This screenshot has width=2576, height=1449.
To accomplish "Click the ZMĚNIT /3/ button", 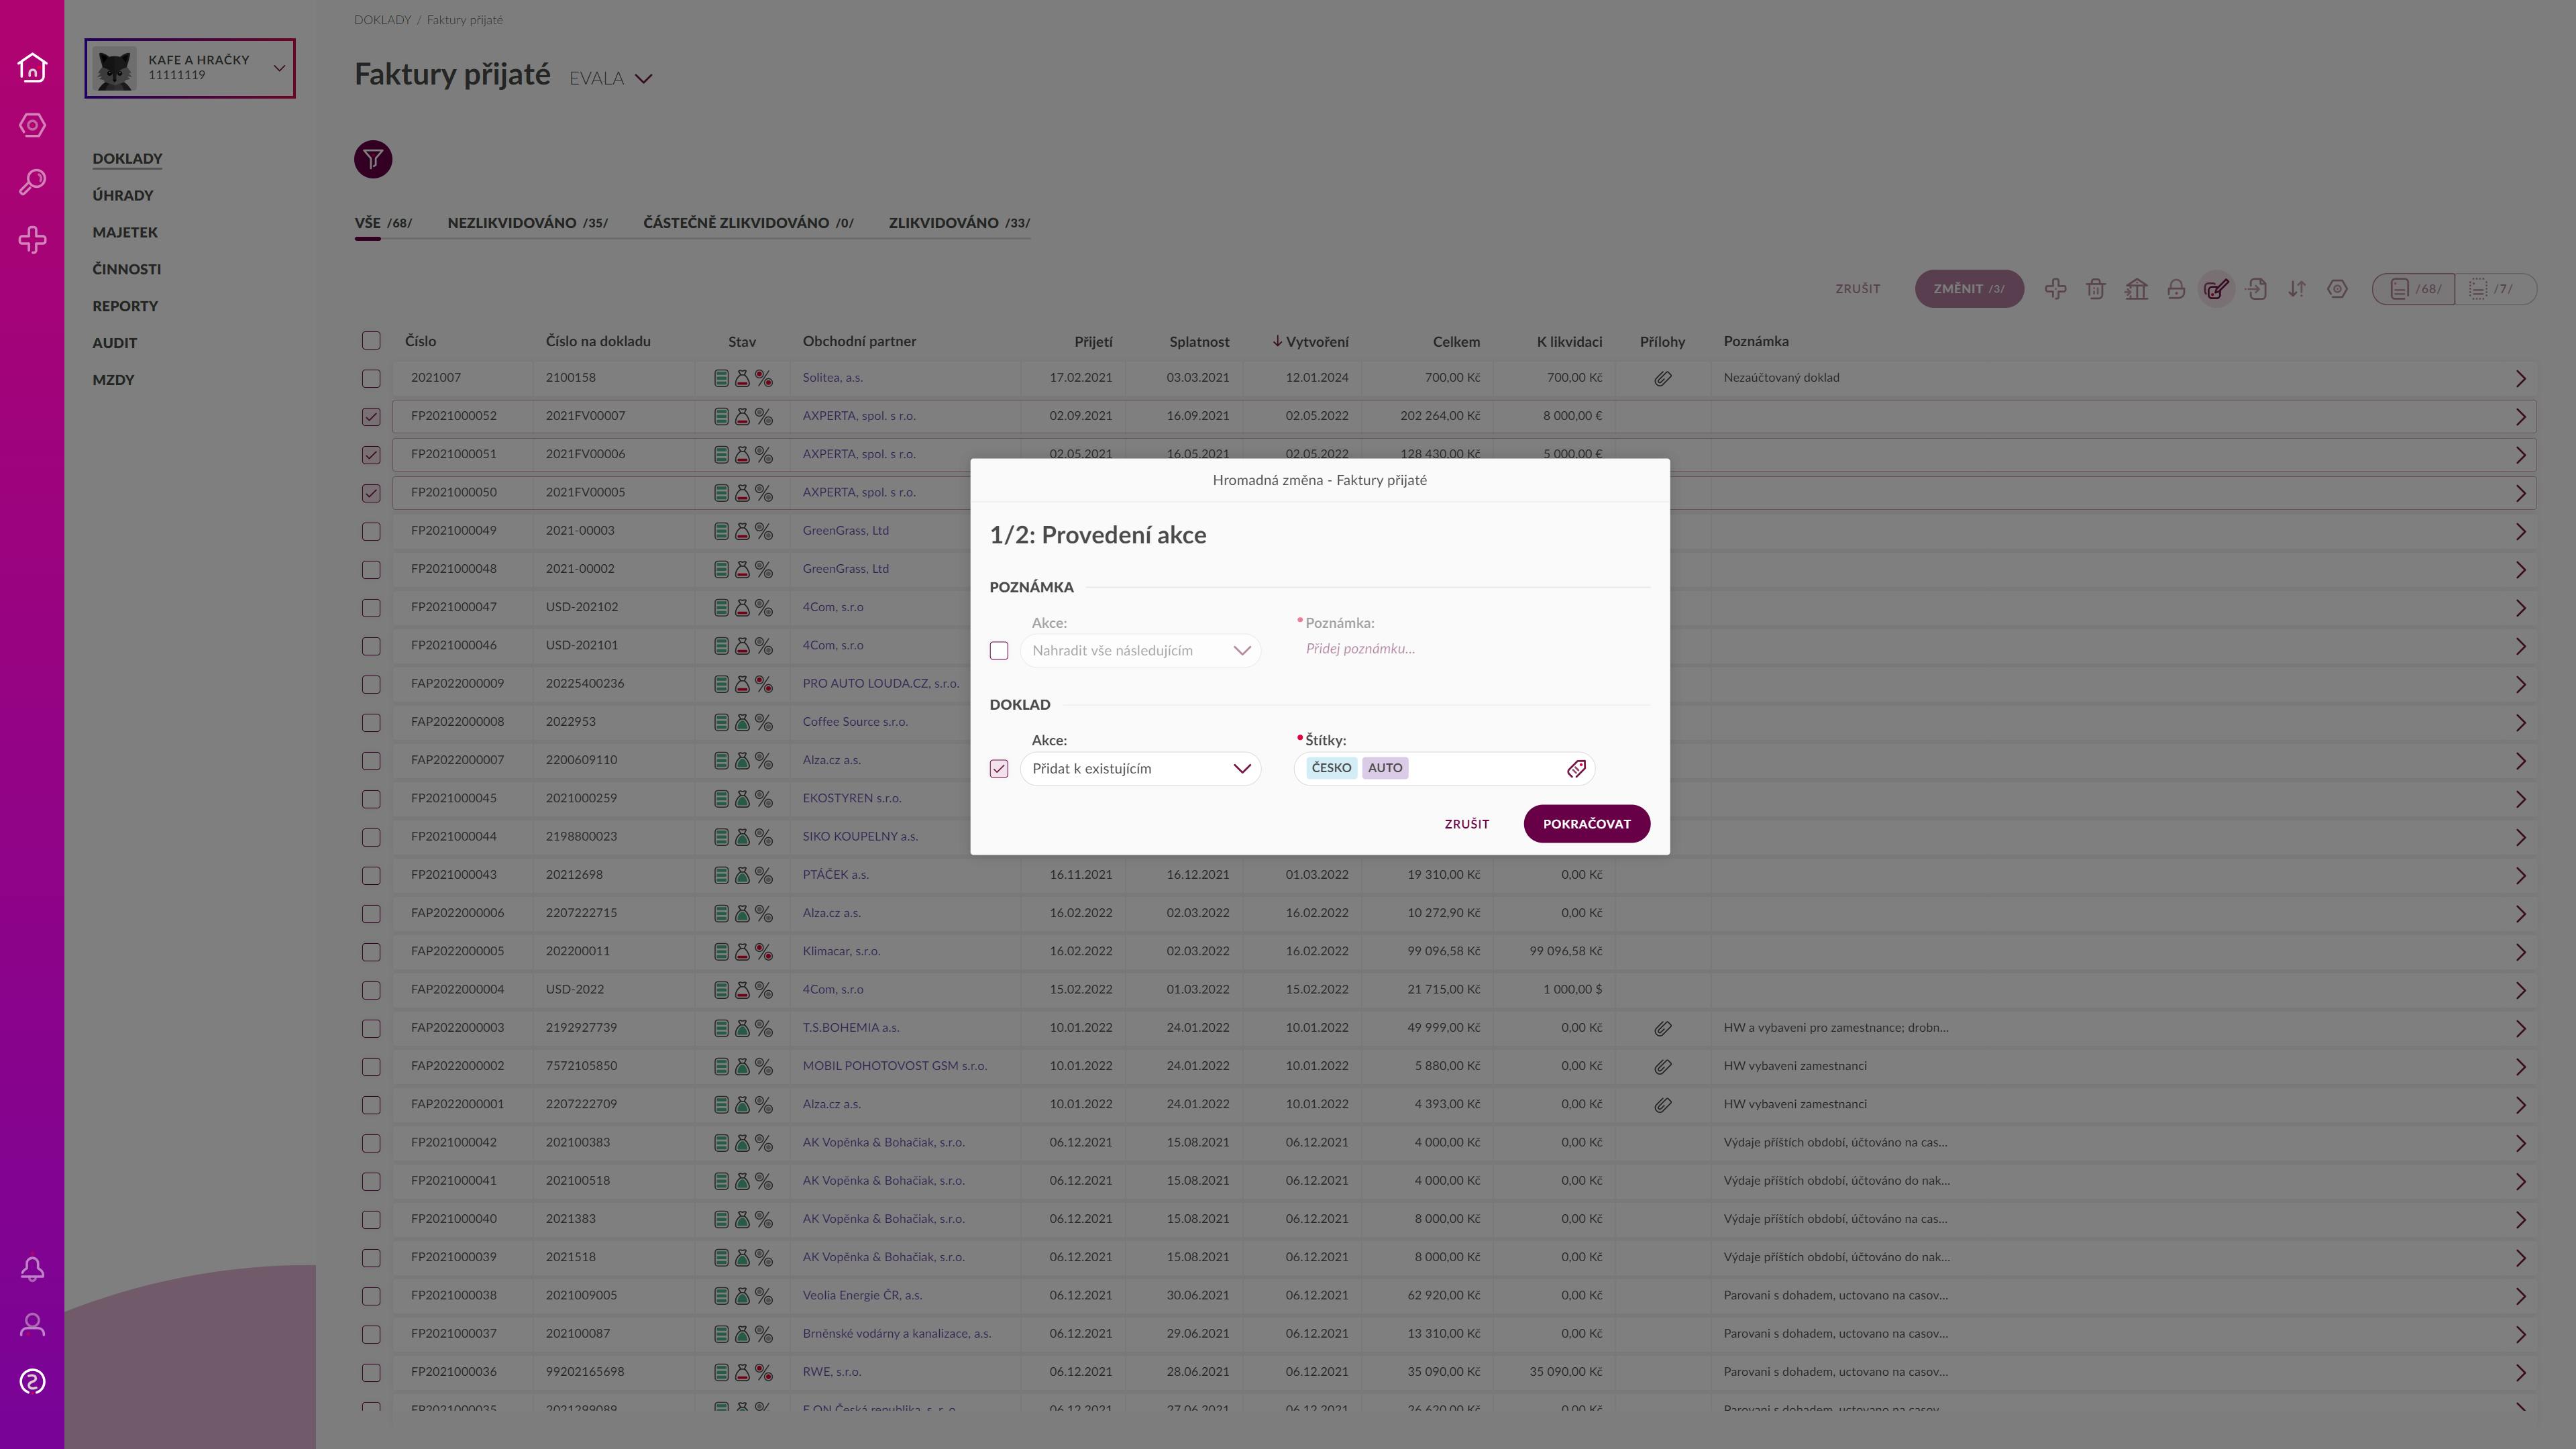I will 1968,289.
